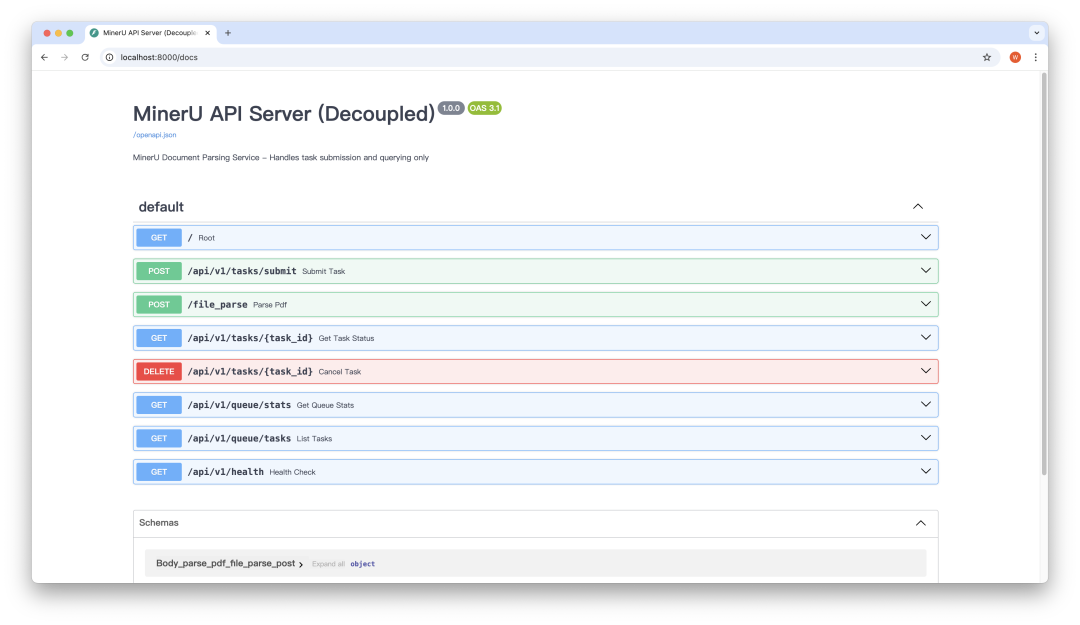Expand the POST /api/v1/tasks/submit endpoint
The image size is (1080, 625).
pos(535,271)
